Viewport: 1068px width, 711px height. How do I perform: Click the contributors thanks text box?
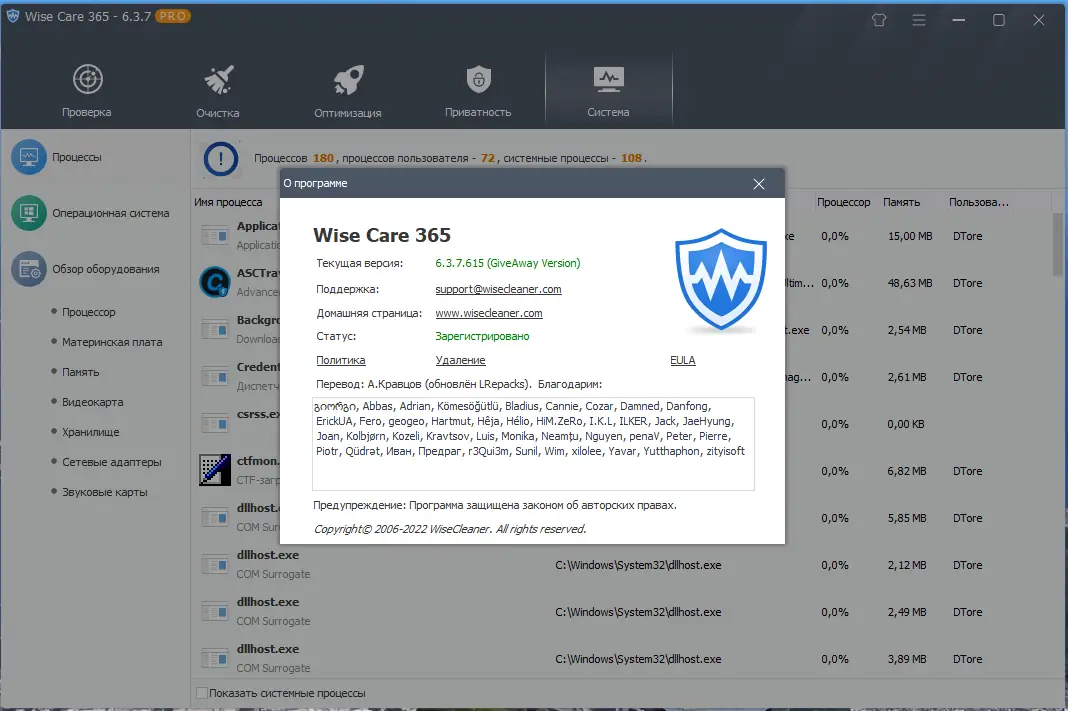pos(533,443)
